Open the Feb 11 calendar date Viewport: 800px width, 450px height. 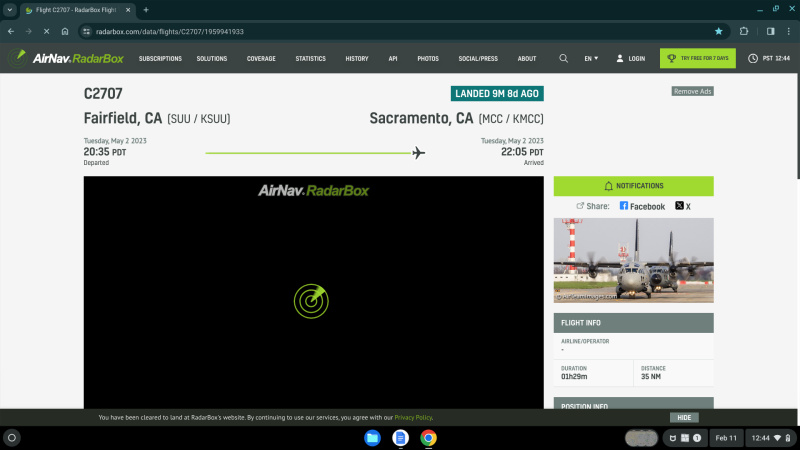[x=726, y=438]
